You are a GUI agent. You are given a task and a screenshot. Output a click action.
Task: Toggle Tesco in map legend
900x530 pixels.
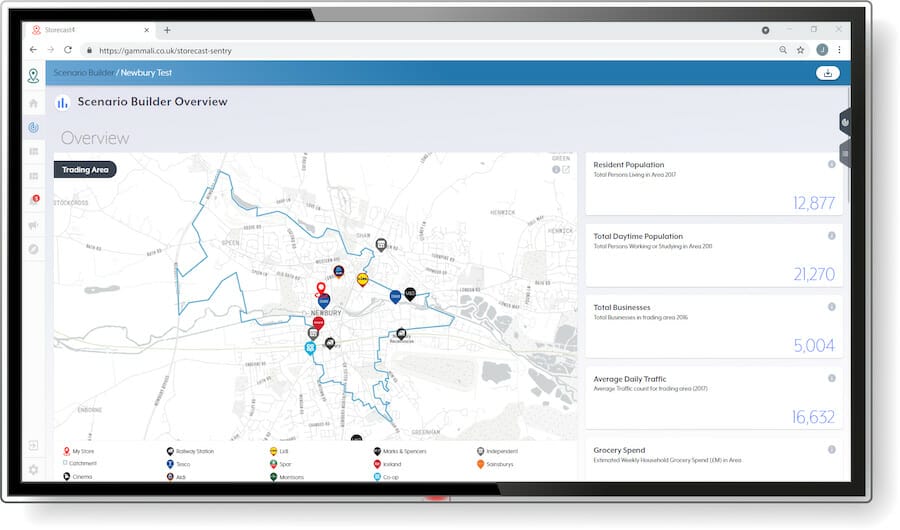coord(178,464)
